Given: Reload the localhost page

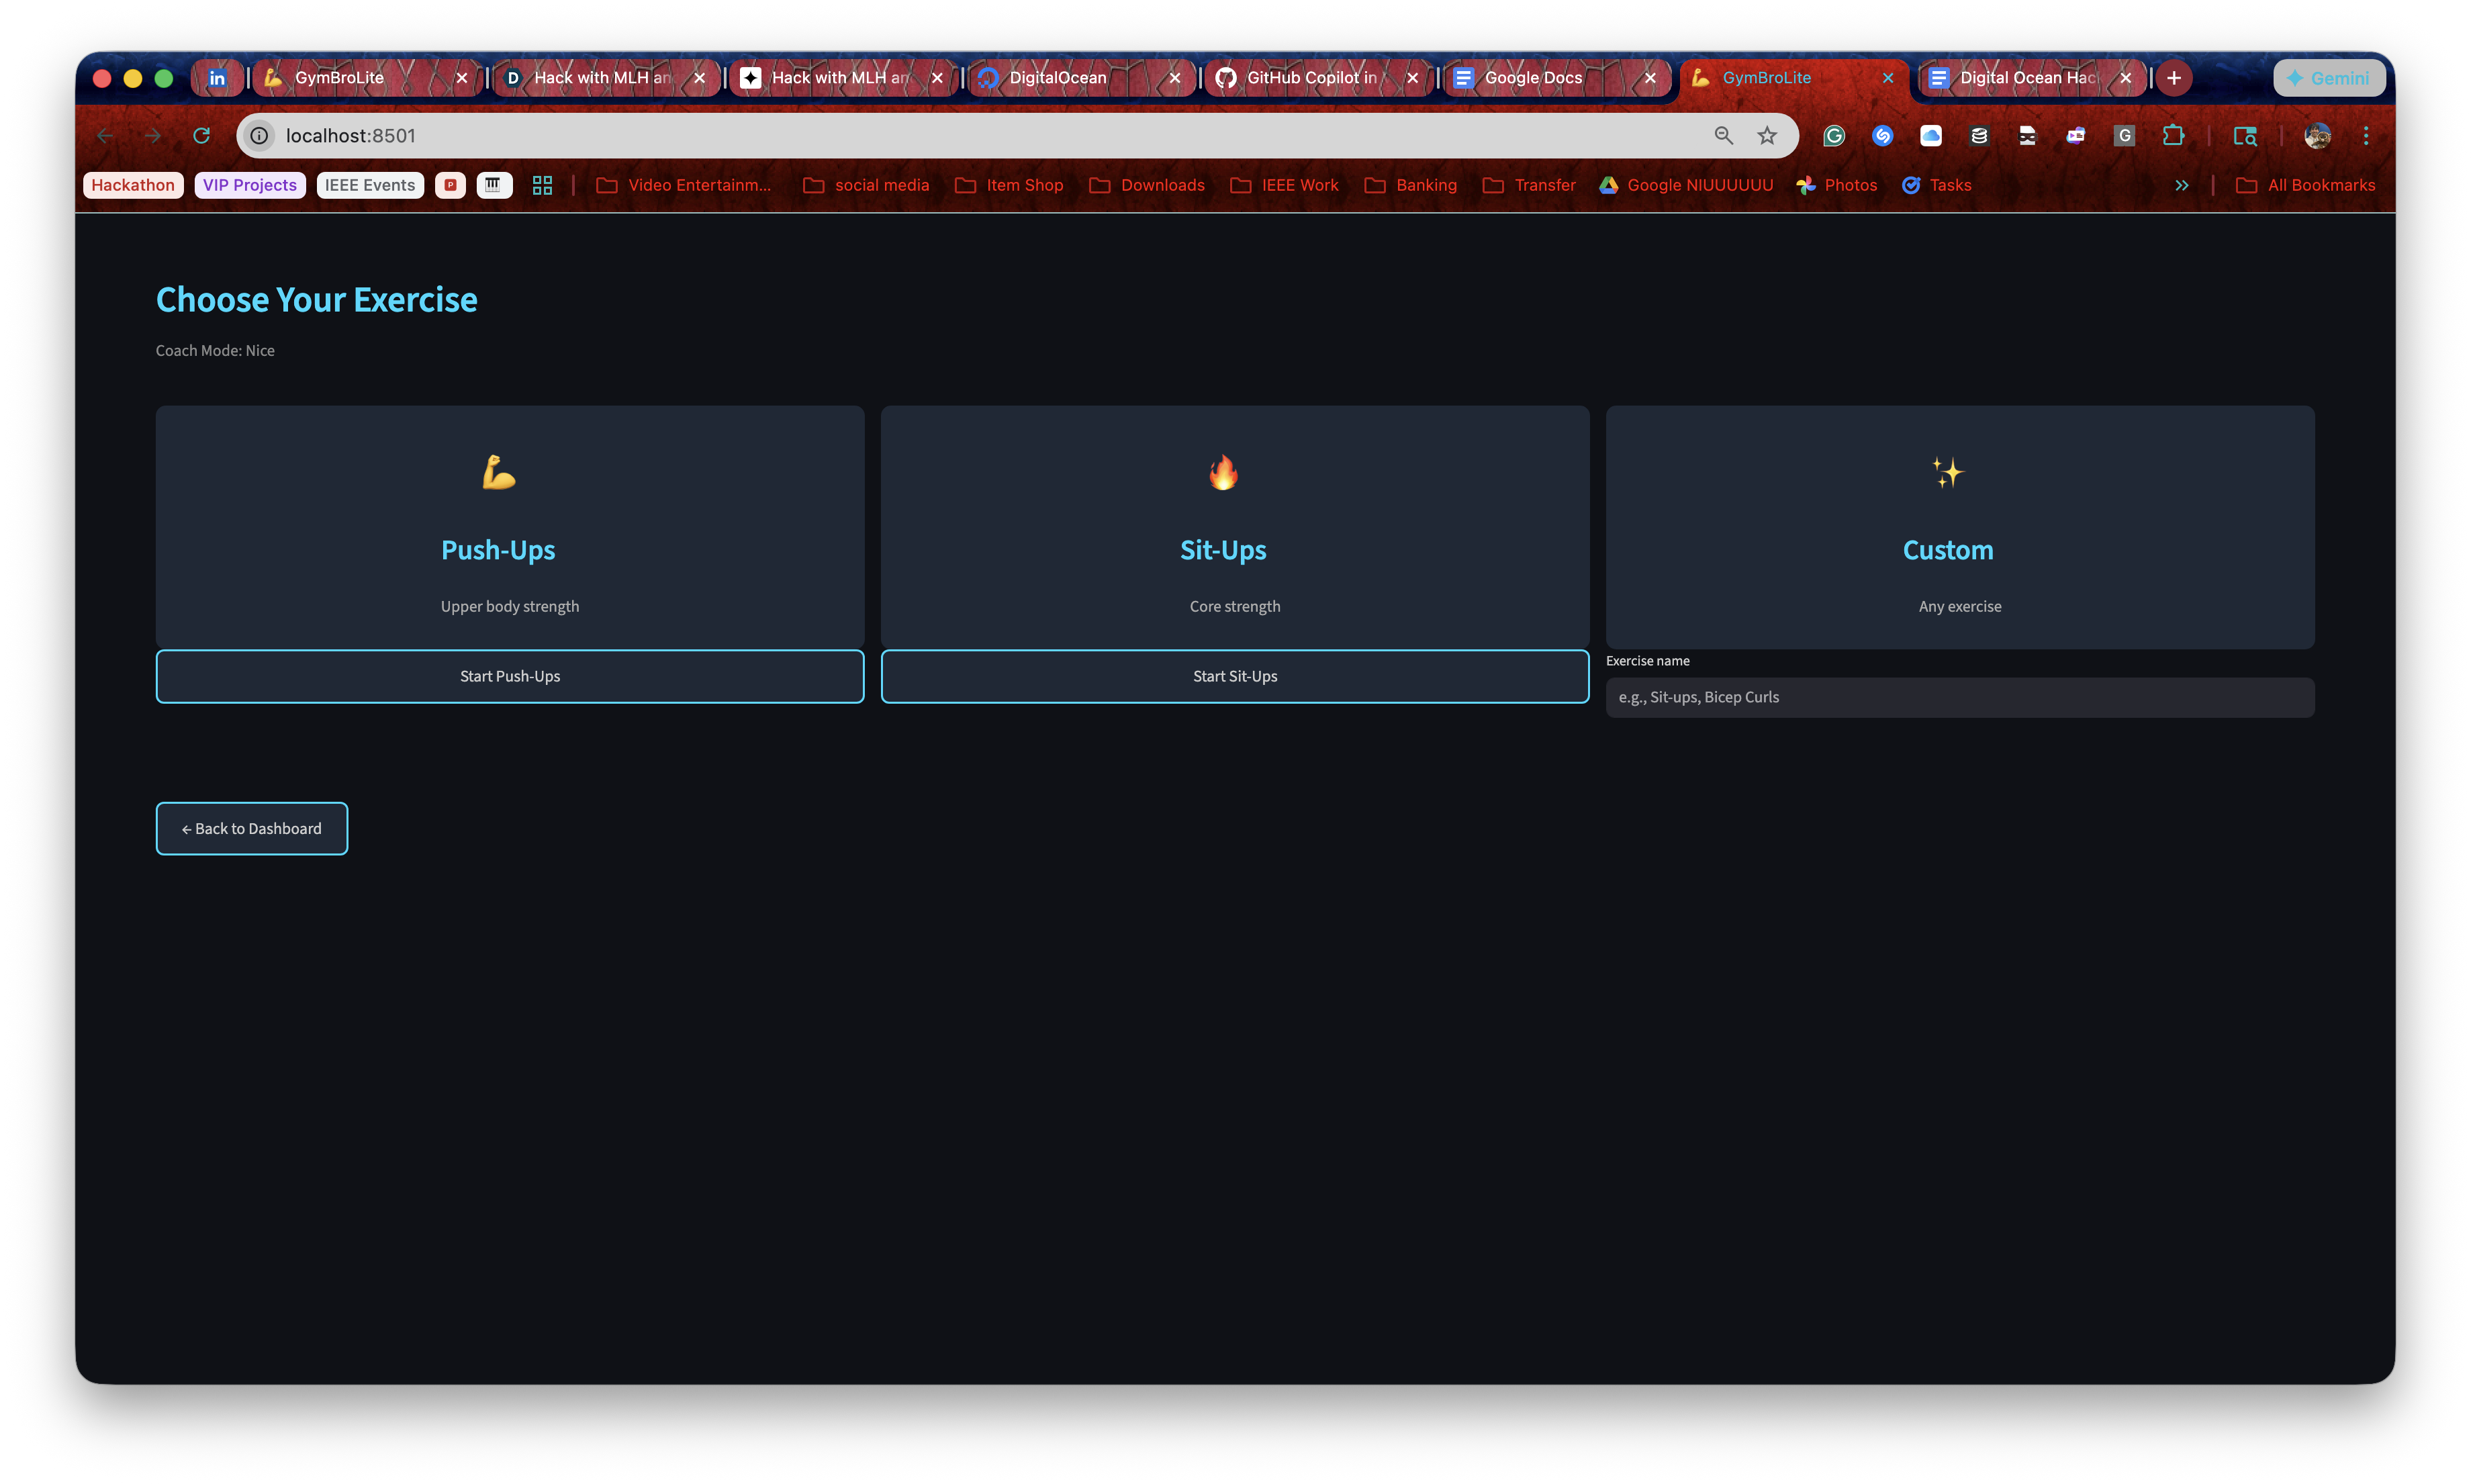Looking at the screenshot, I should point(201,136).
